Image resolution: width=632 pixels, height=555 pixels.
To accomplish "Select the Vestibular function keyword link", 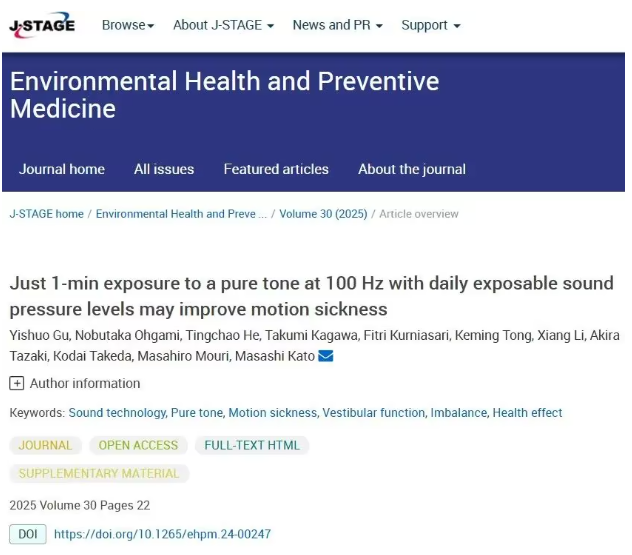I will pos(374,413).
